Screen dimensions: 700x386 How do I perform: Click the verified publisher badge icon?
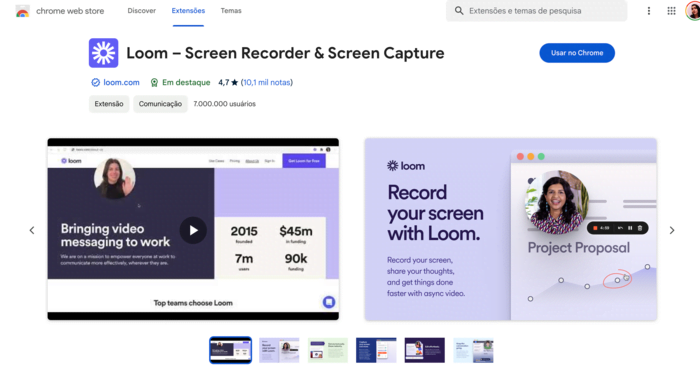coord(95,83)
